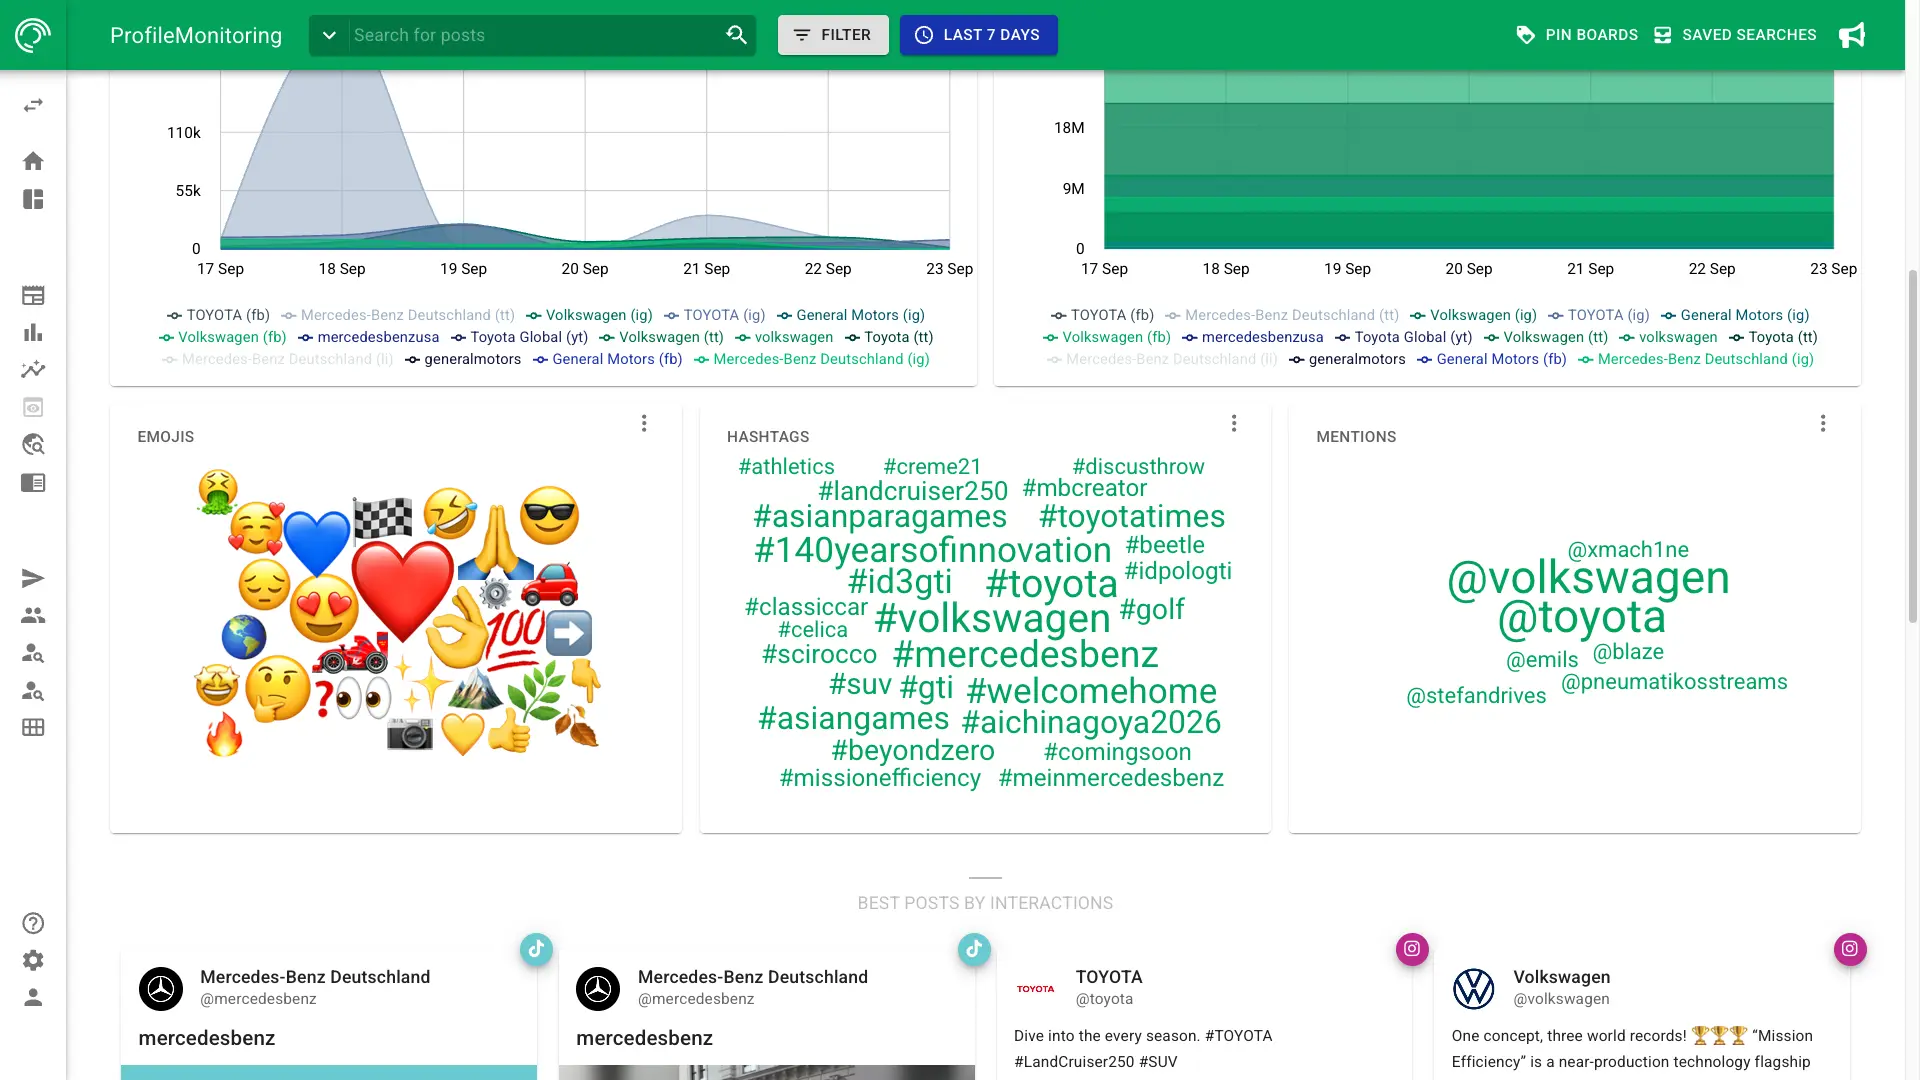Open the trend insights sparkline icon in sidebar
This screenshot has height=1080, width=1920.
tap(33, 369)
